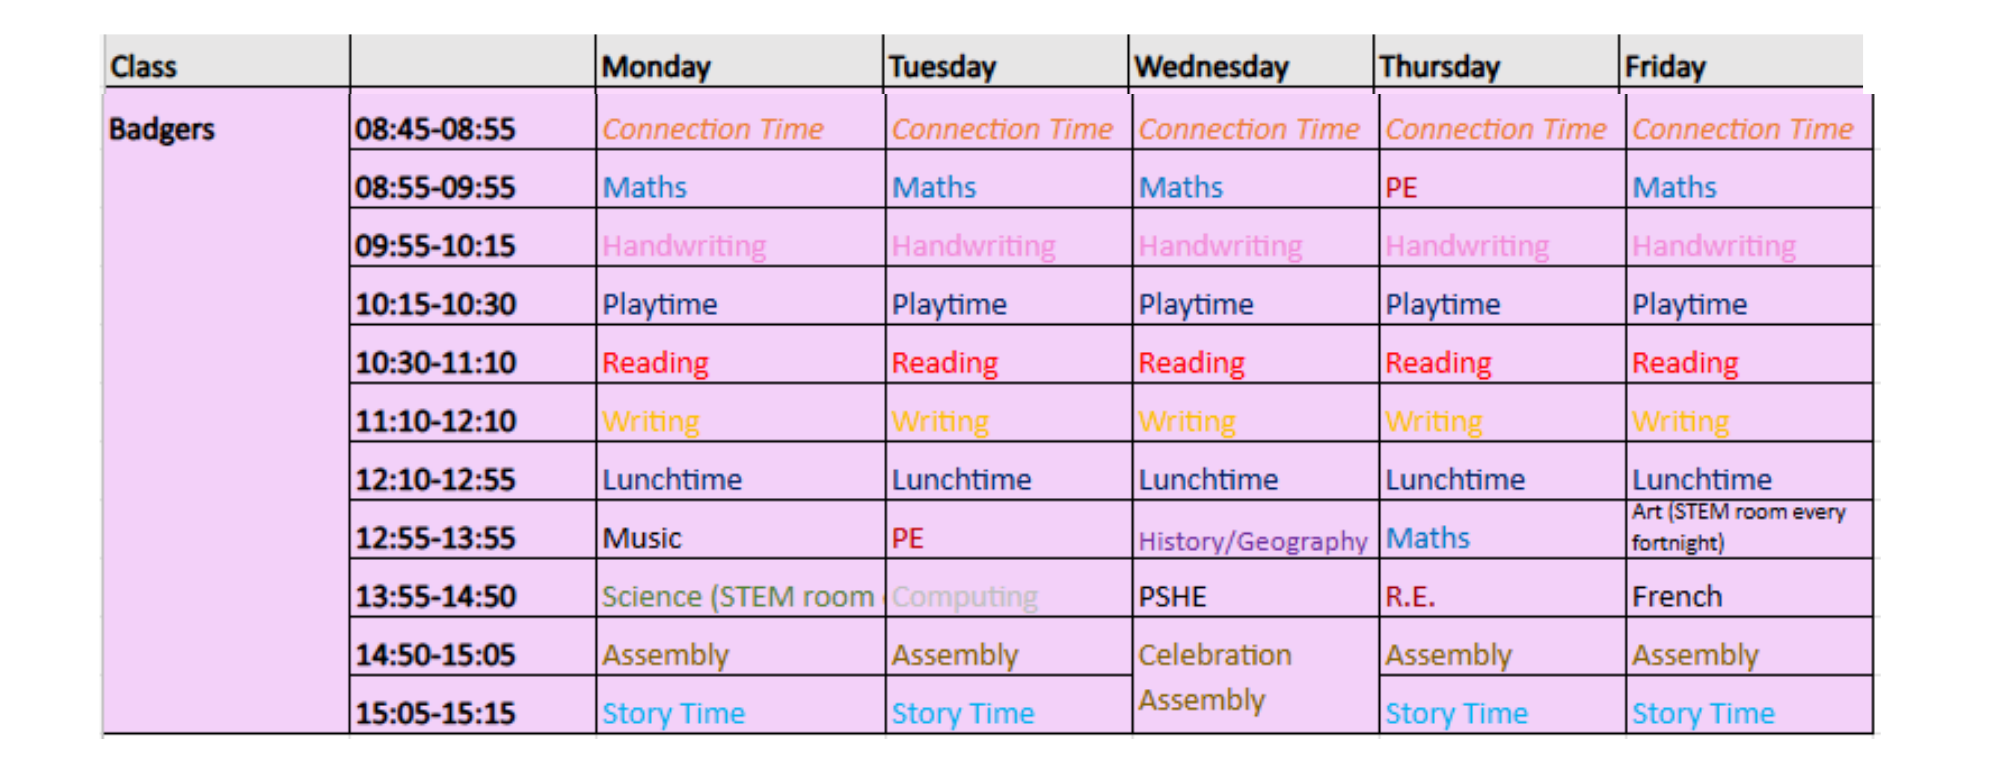Select Thursday's R.E. cell
This screenshot has height=762, width=2000.
[x=1502, y=588]
